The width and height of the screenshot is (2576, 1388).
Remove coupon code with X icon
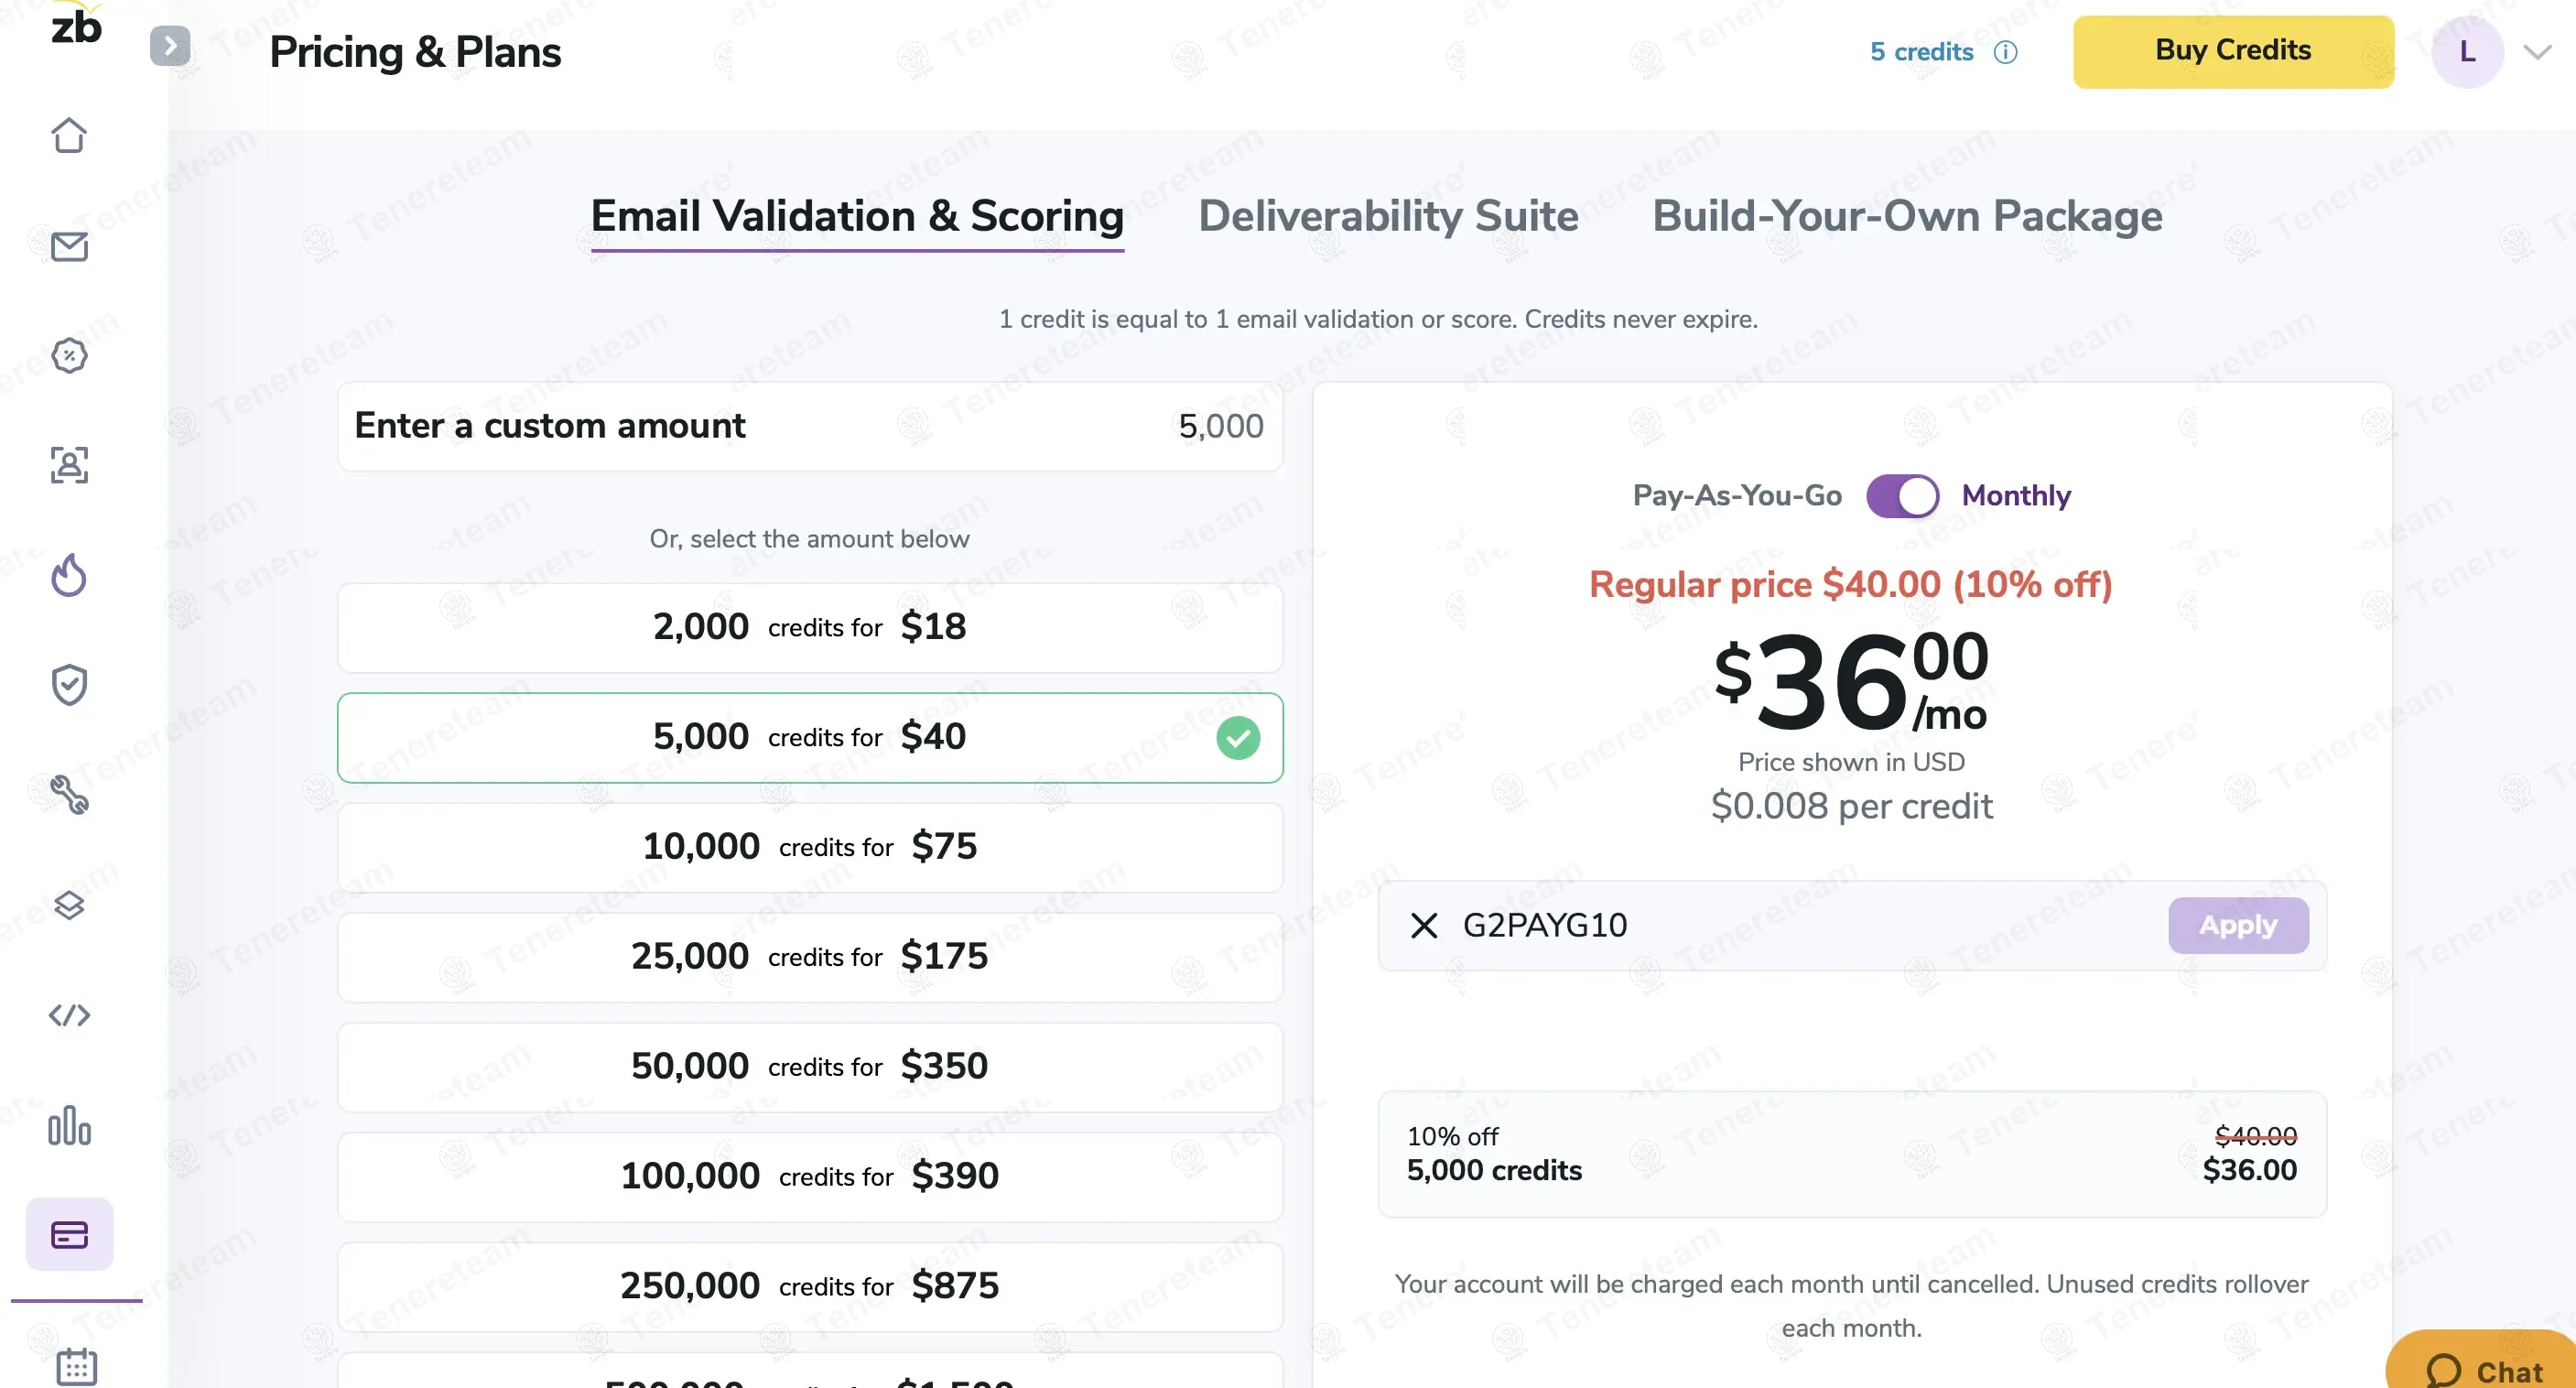pos(1423,925)
